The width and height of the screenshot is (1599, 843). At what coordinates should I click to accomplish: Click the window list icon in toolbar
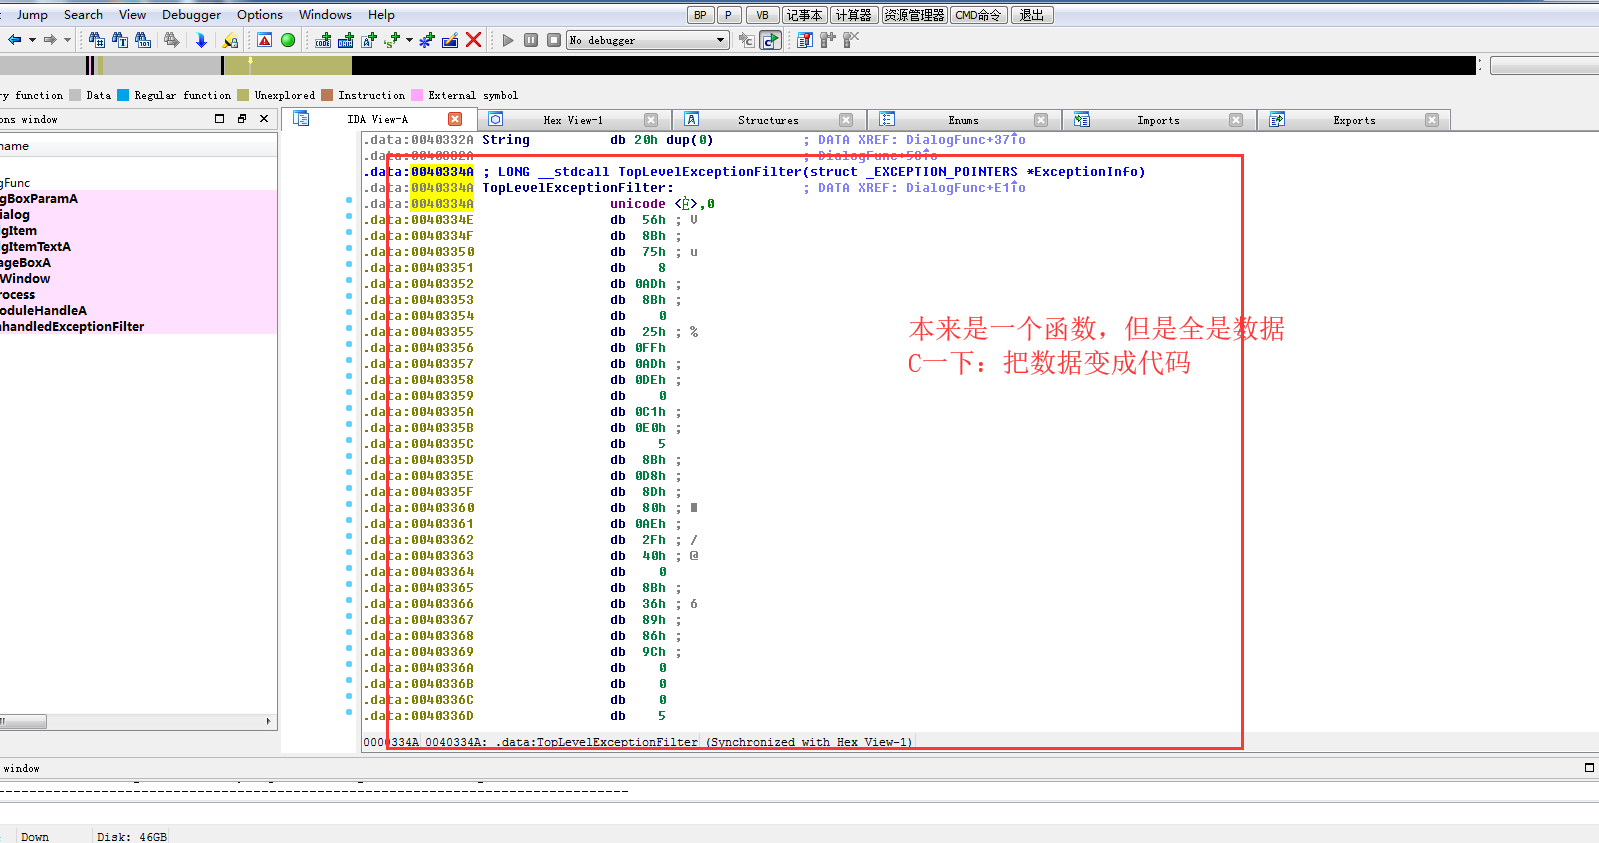pyautogui.click(x=805, y=40)
